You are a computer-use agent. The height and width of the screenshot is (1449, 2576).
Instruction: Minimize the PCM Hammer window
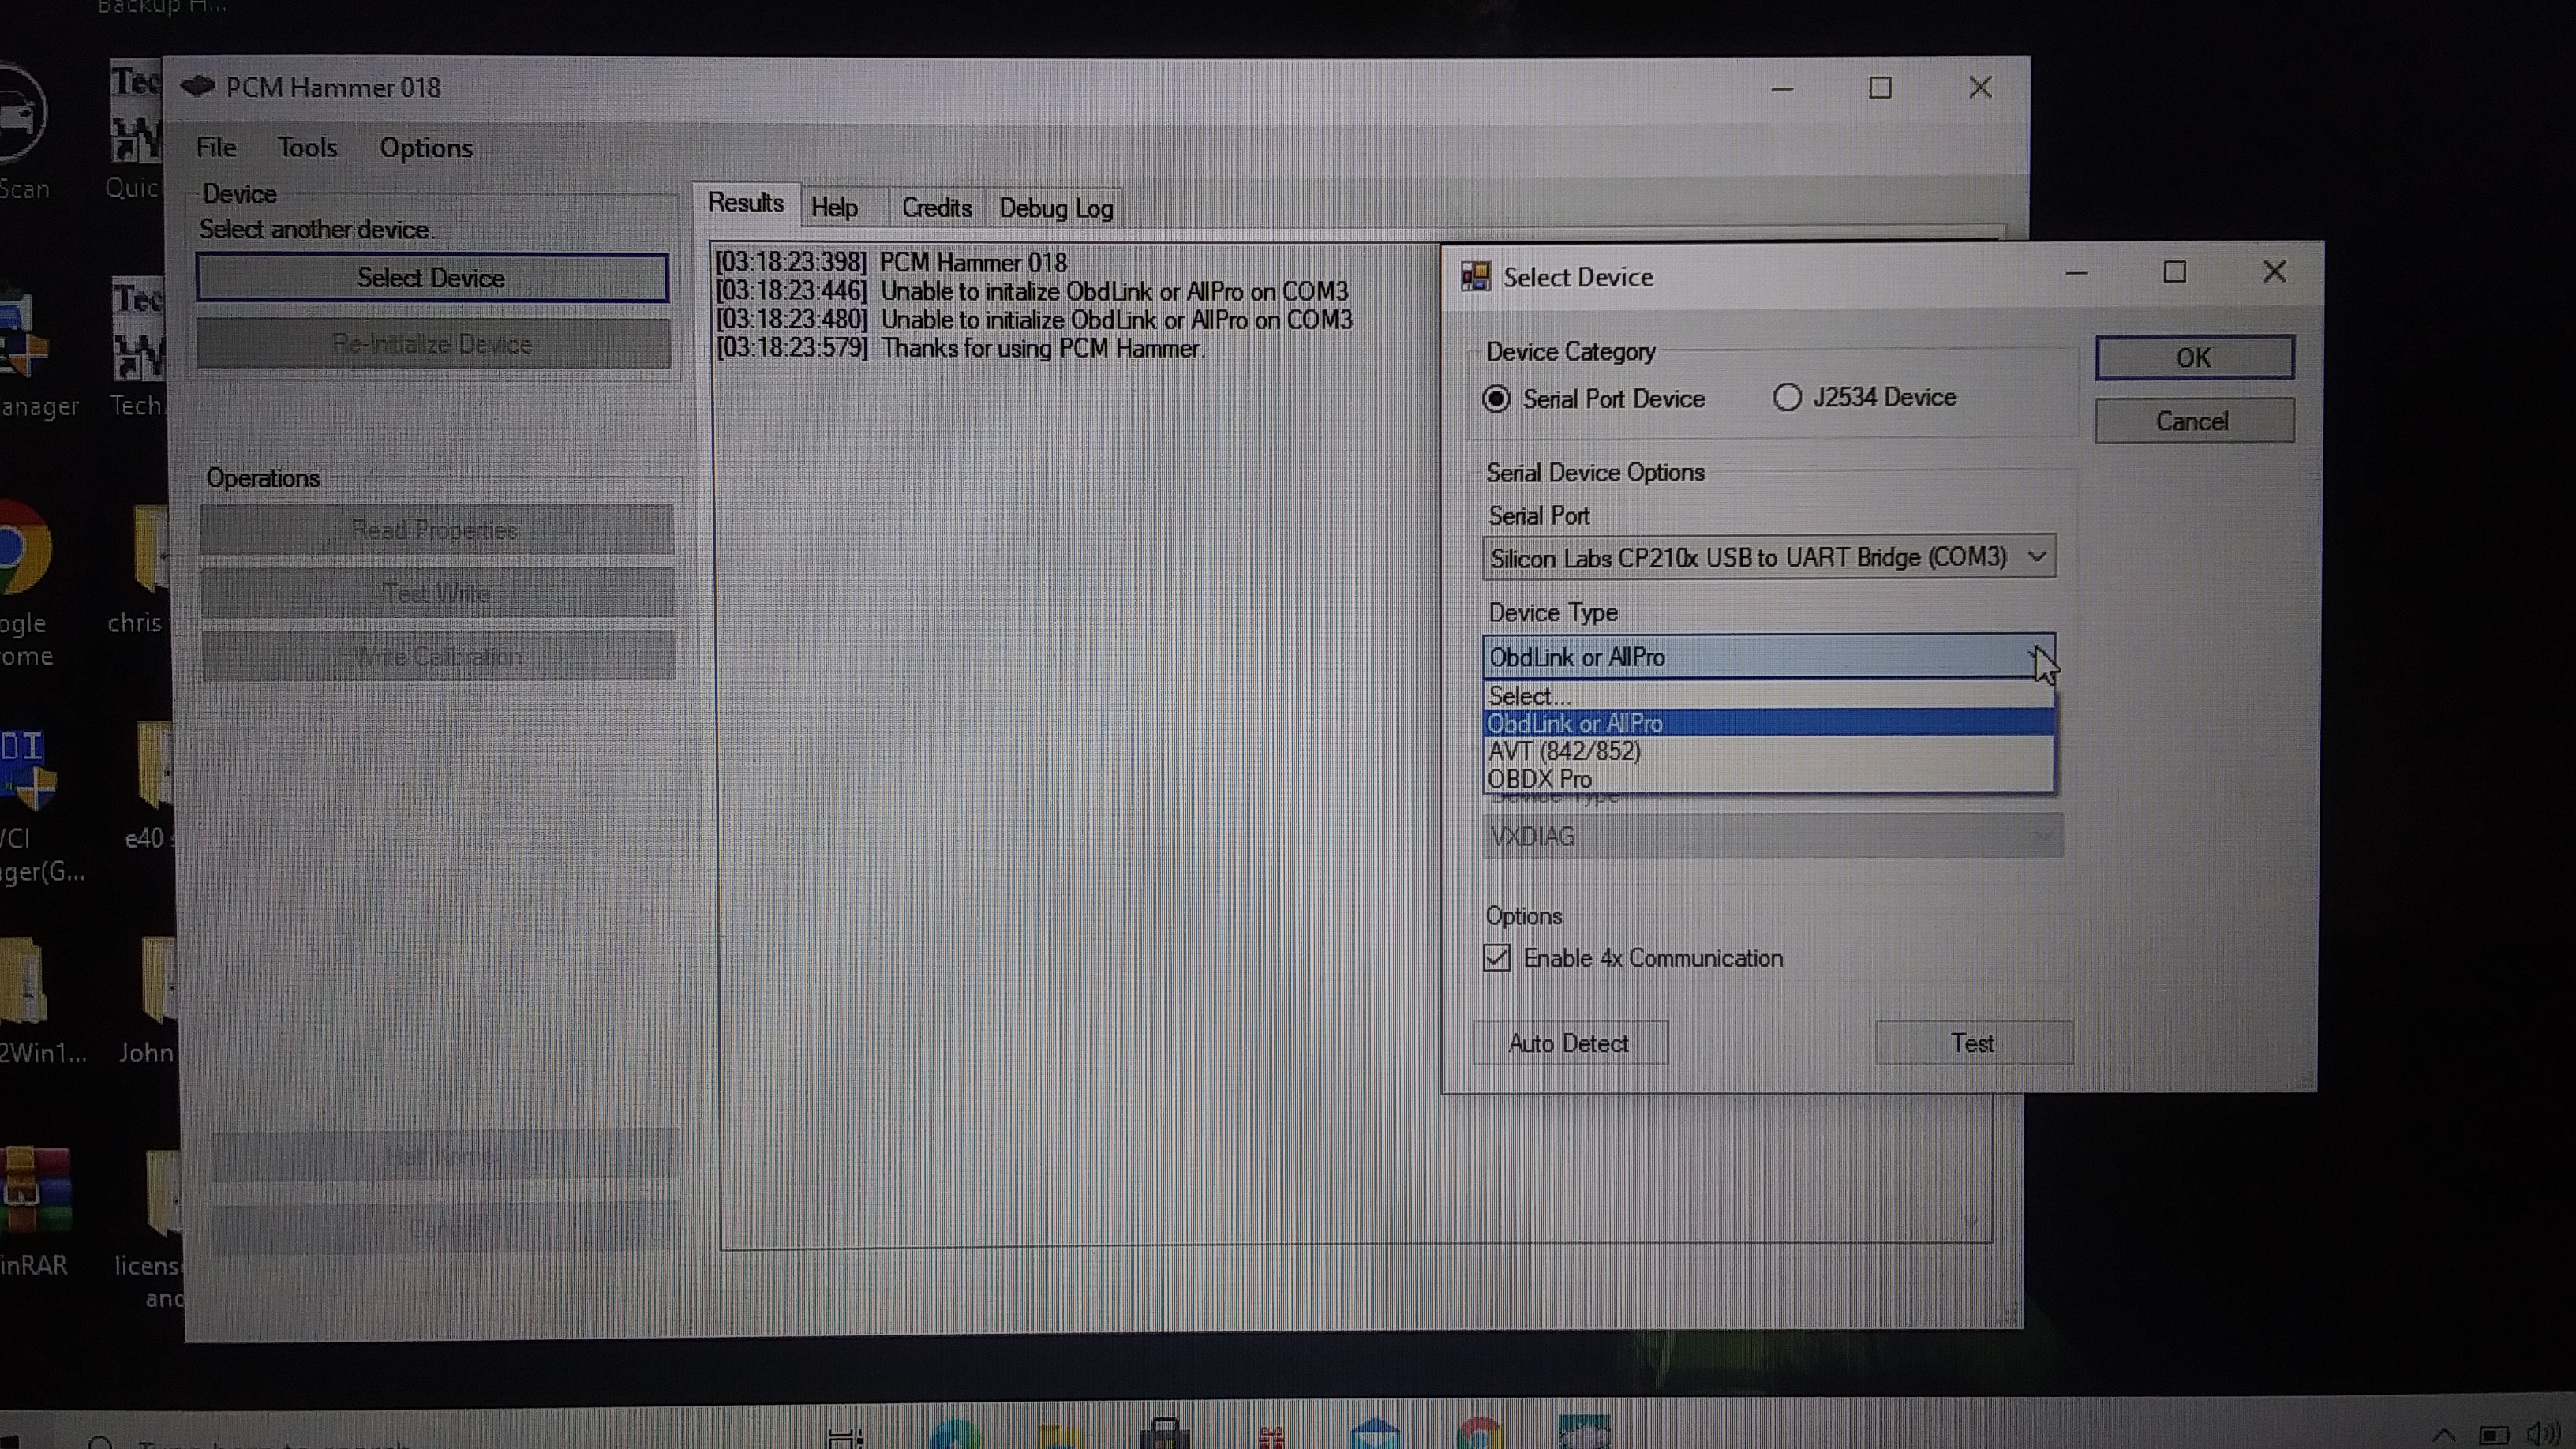1781,88
